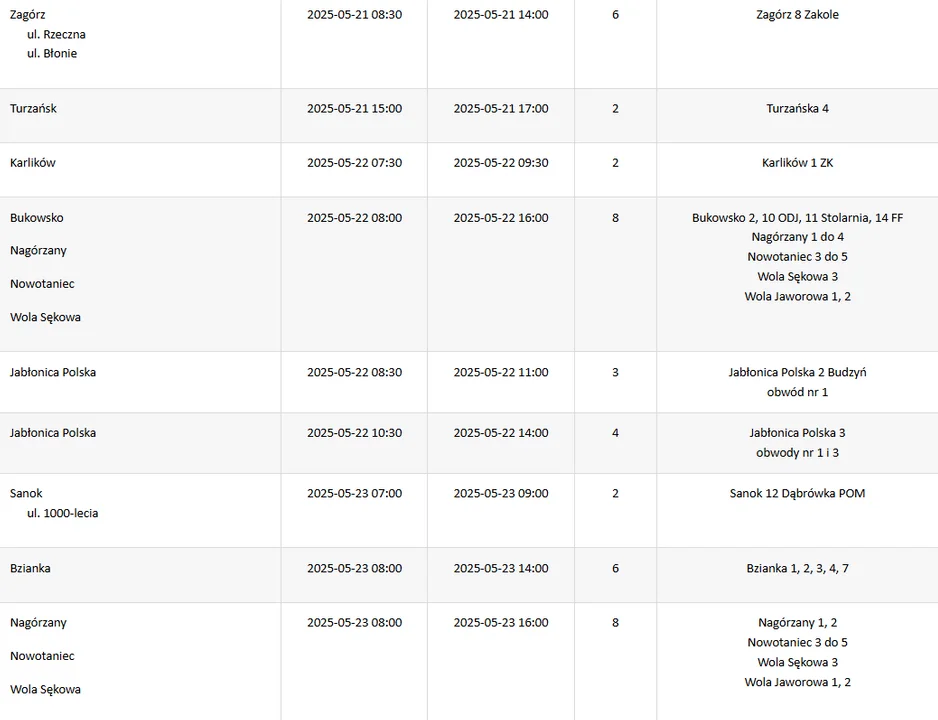Click station name Zagórz 8 Zakole
938x720 pixels.
(797, 14)
